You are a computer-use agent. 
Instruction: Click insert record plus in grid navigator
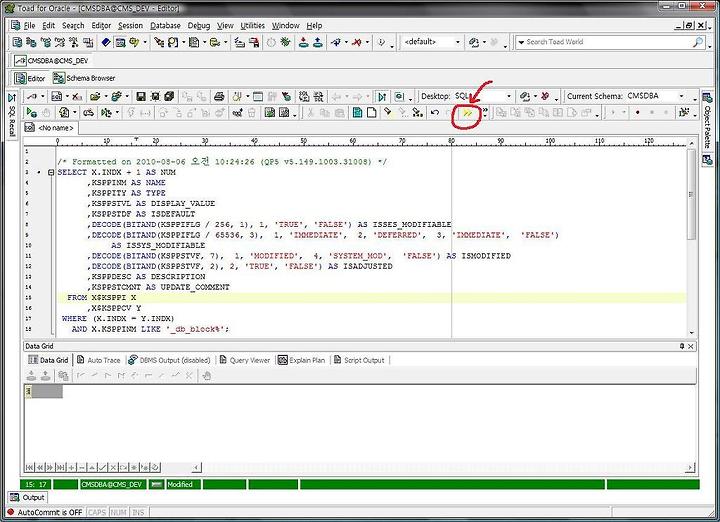[71, 467]
